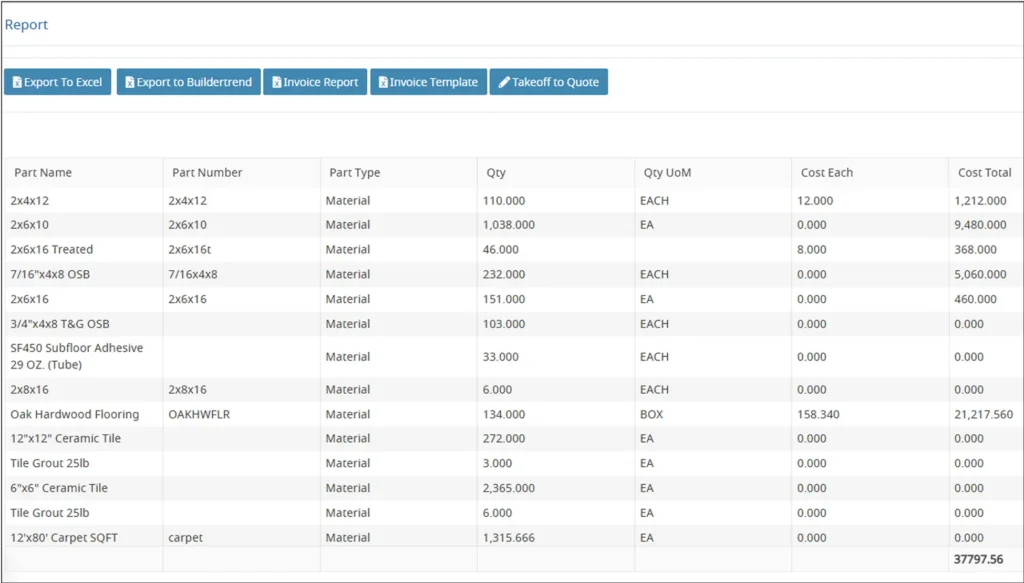Click quantity 46.000
This screenshot has width=1024, height=583.
tap(501, 250)
